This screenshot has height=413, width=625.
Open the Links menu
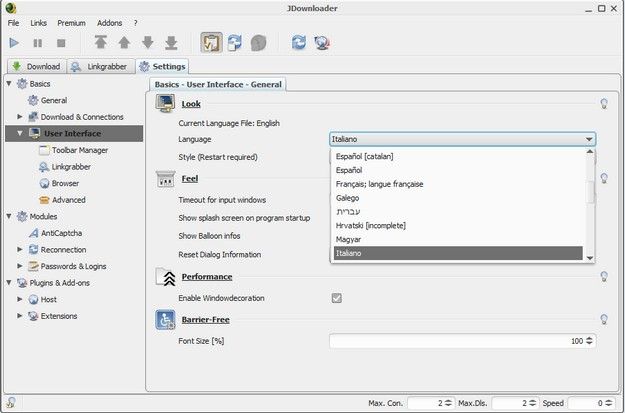coord(38,23)
